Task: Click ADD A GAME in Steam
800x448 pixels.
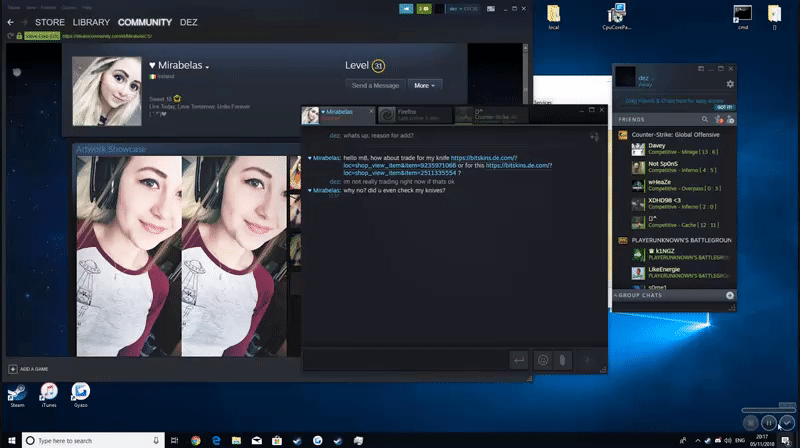Action: pyautogui.click(x=29, y=369)
